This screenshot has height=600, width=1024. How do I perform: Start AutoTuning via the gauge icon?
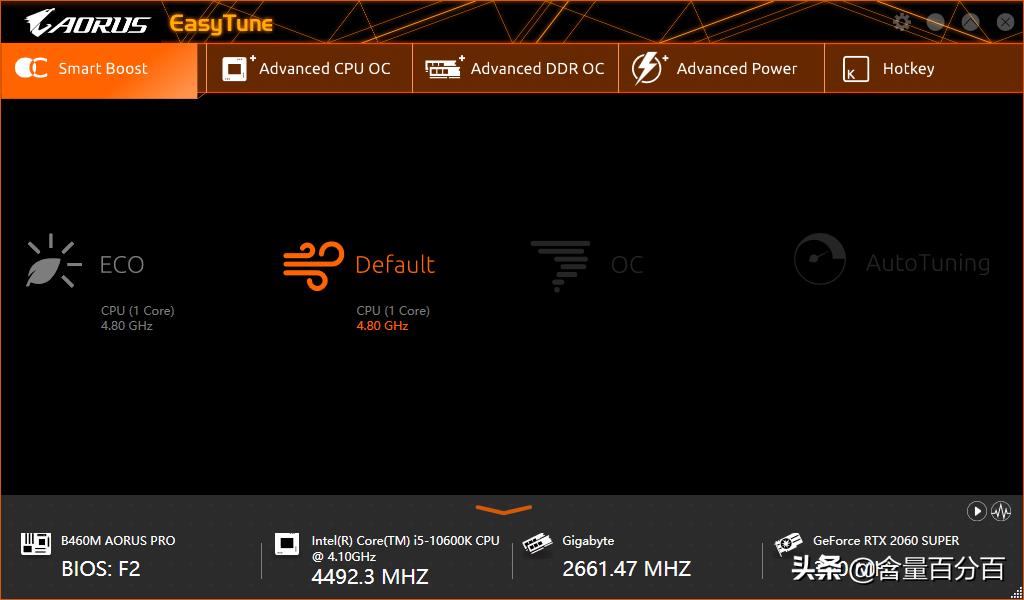click(x=820, y=259)
